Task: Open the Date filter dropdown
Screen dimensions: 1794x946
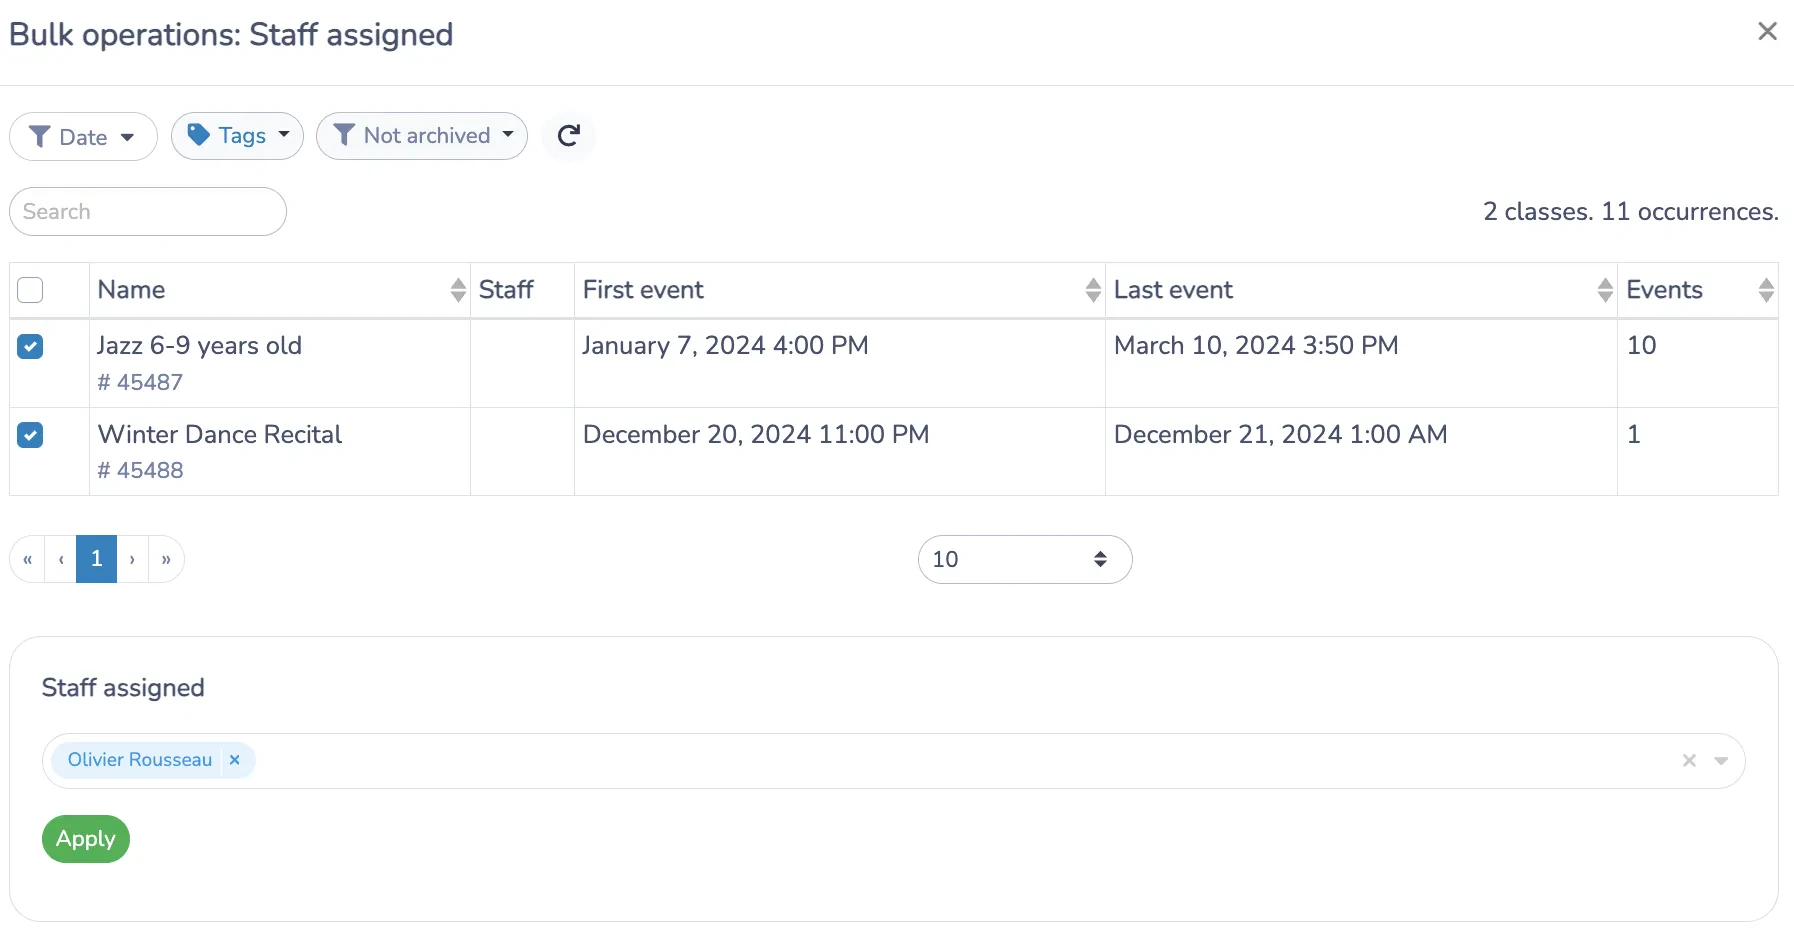Action: tap(83, 136)
